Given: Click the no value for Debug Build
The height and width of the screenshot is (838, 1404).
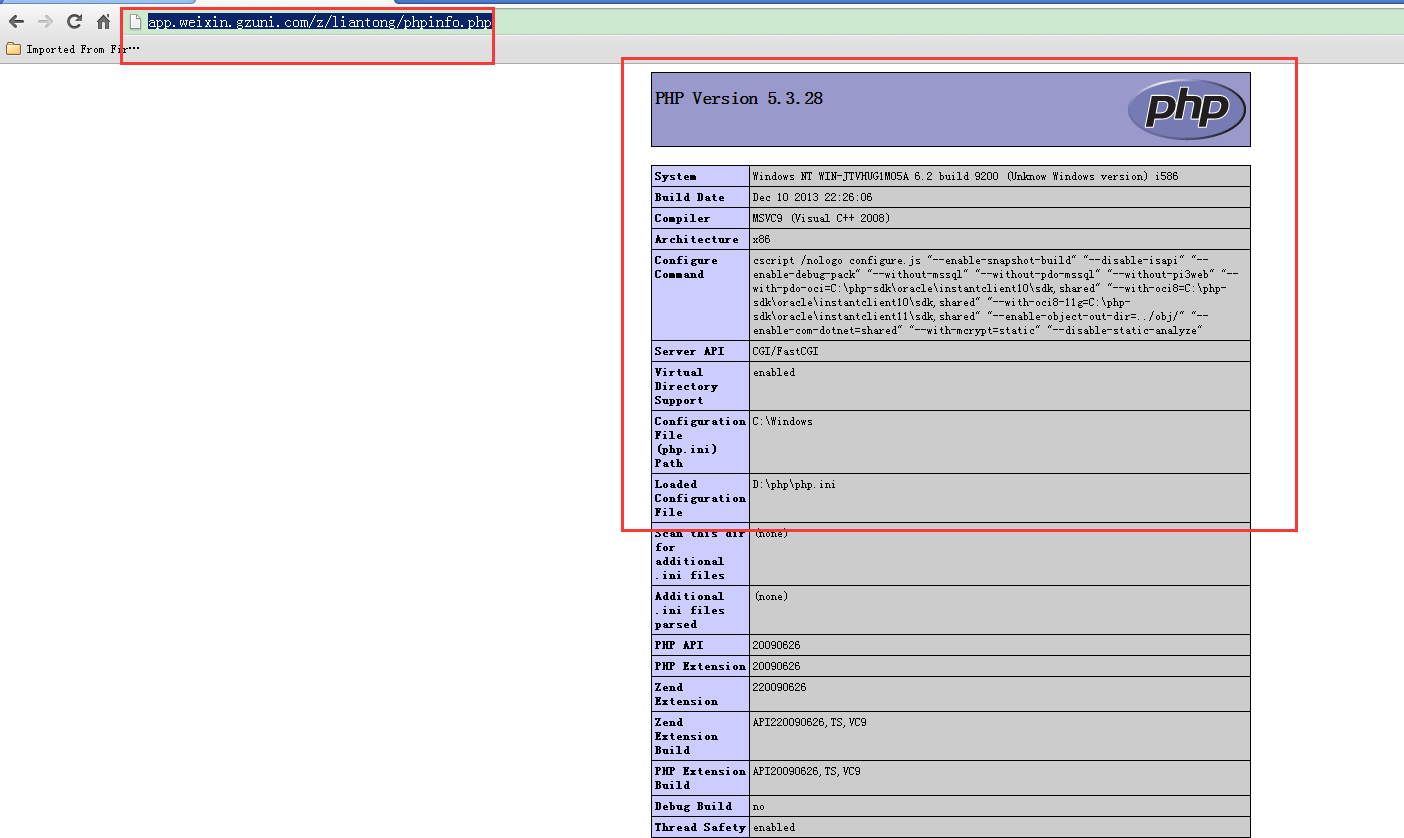Looking at the screenshot, I should [758, 806].
